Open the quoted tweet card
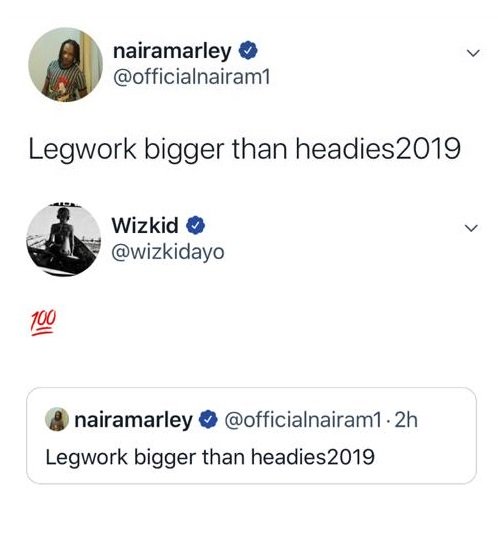 (251, 435)
